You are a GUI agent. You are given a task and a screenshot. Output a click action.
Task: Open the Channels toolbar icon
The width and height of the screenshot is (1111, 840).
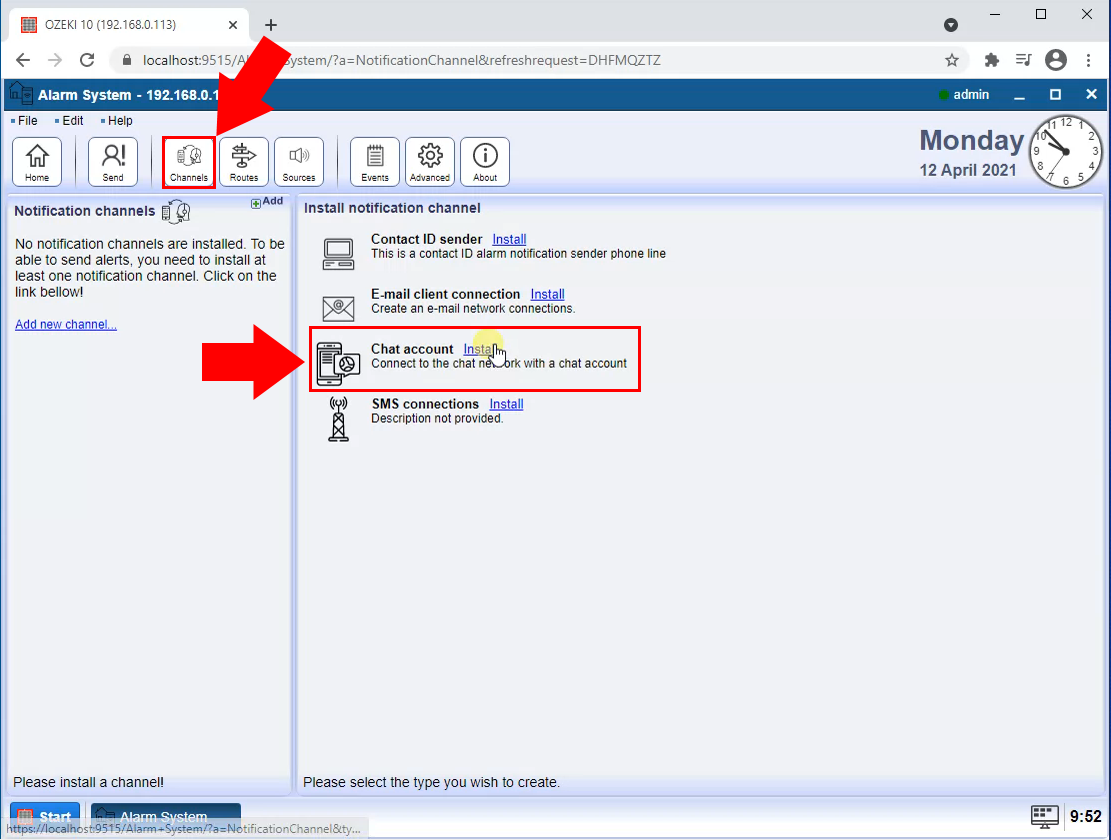tap(189, 161)
